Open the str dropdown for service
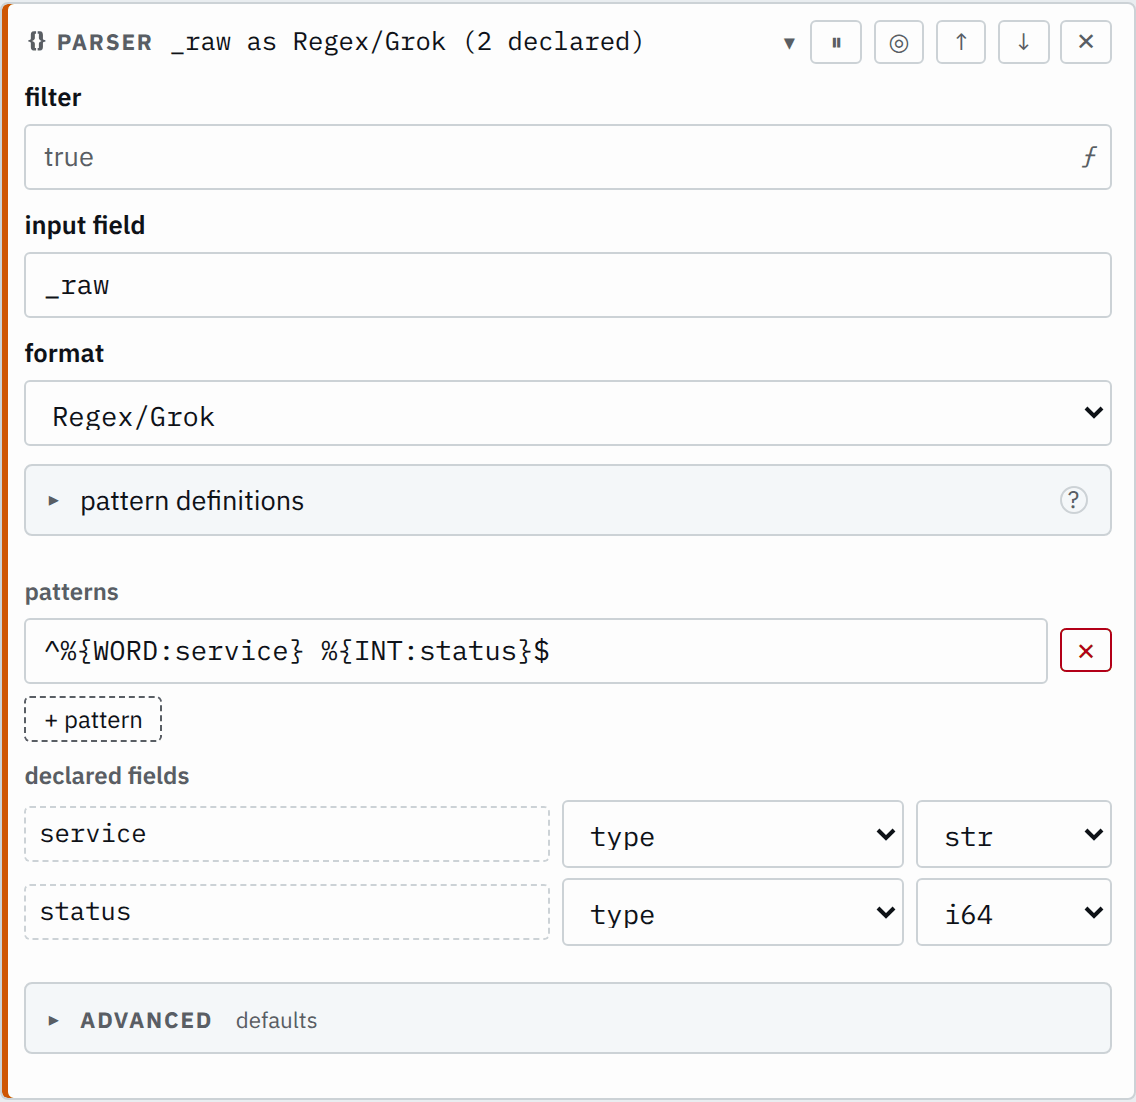 pyautogui.click(x=1014, y=834)
